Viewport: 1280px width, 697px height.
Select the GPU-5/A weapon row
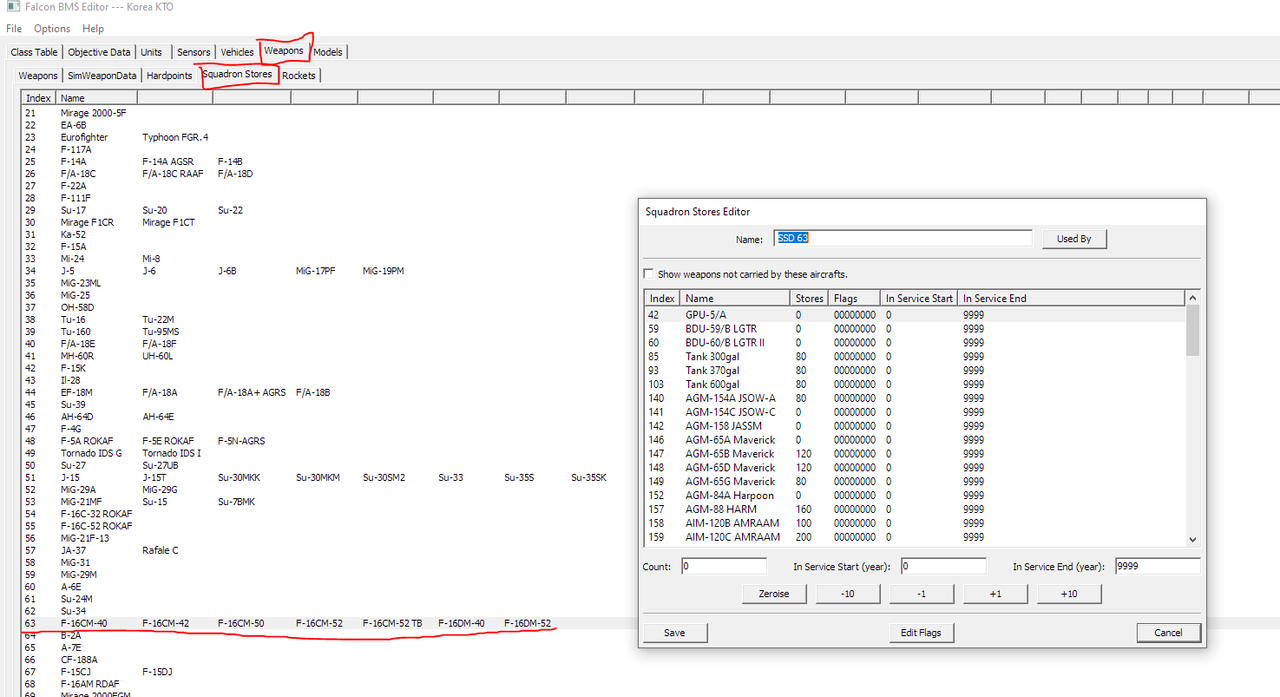tap(915, 314)
